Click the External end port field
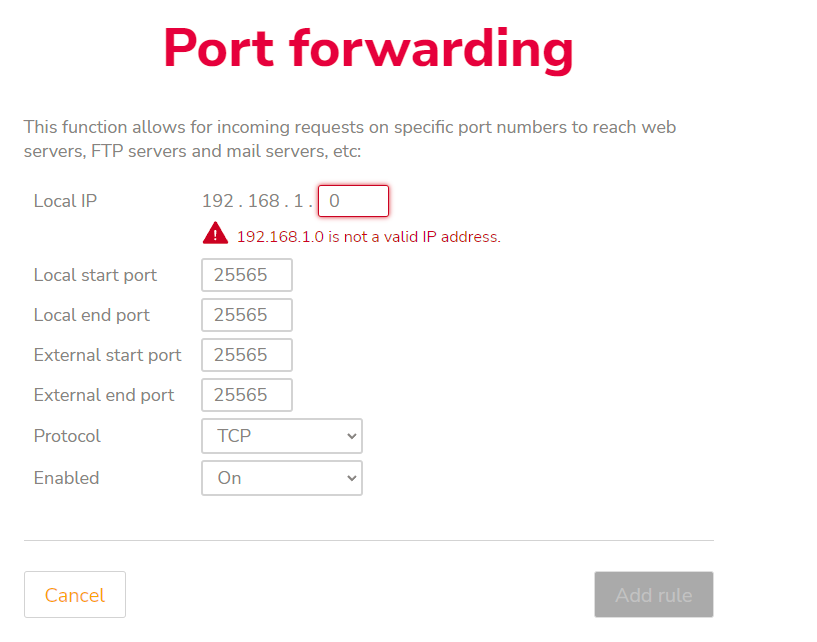 pyautogui.click(x=246, y=394)
